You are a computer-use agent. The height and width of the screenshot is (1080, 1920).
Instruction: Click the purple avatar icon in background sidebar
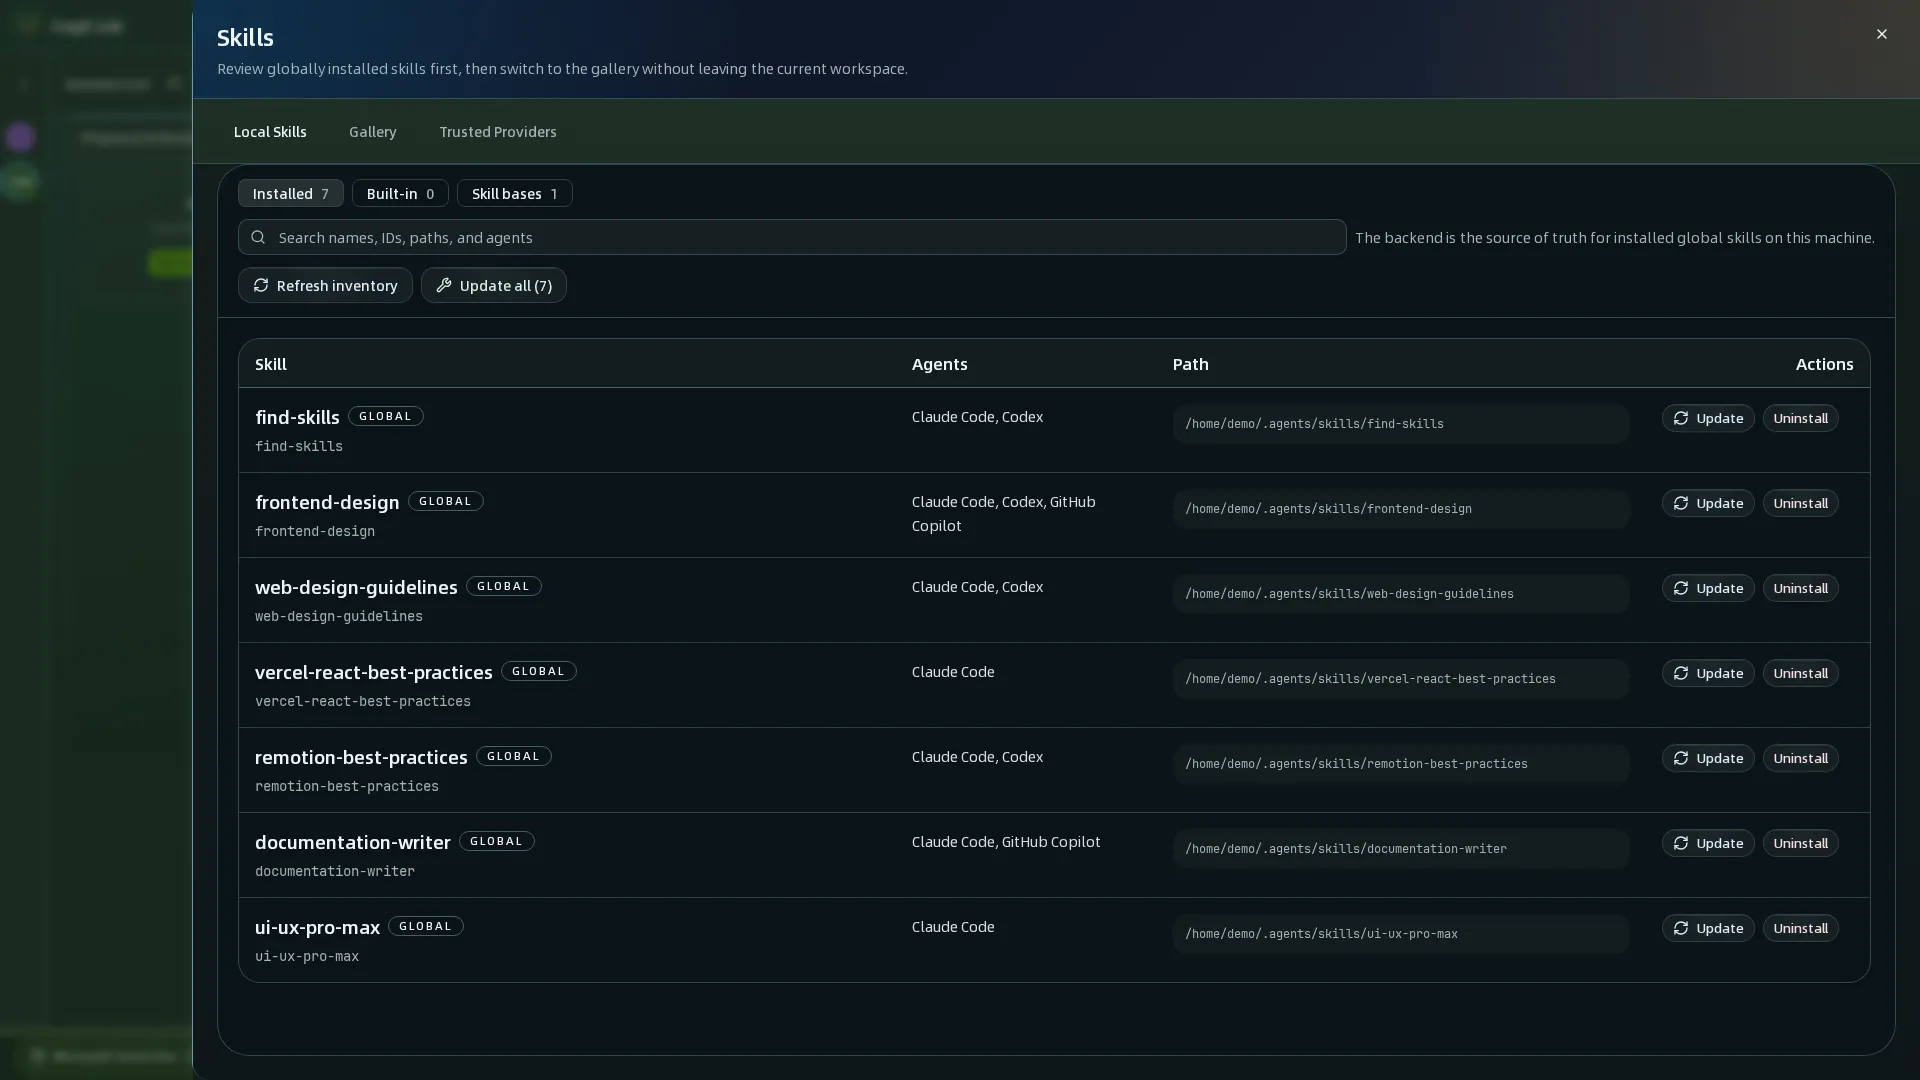[x=20, y=137]
